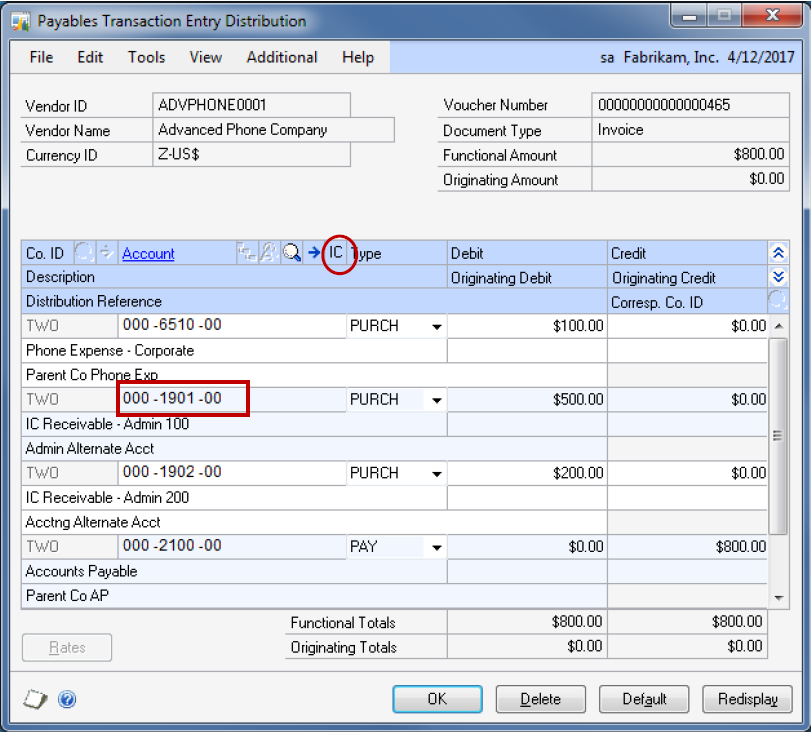The width and height of the screenshot is (811, 732).
Task: Click the Co. ID lookup icon
Action: point(84,254)
